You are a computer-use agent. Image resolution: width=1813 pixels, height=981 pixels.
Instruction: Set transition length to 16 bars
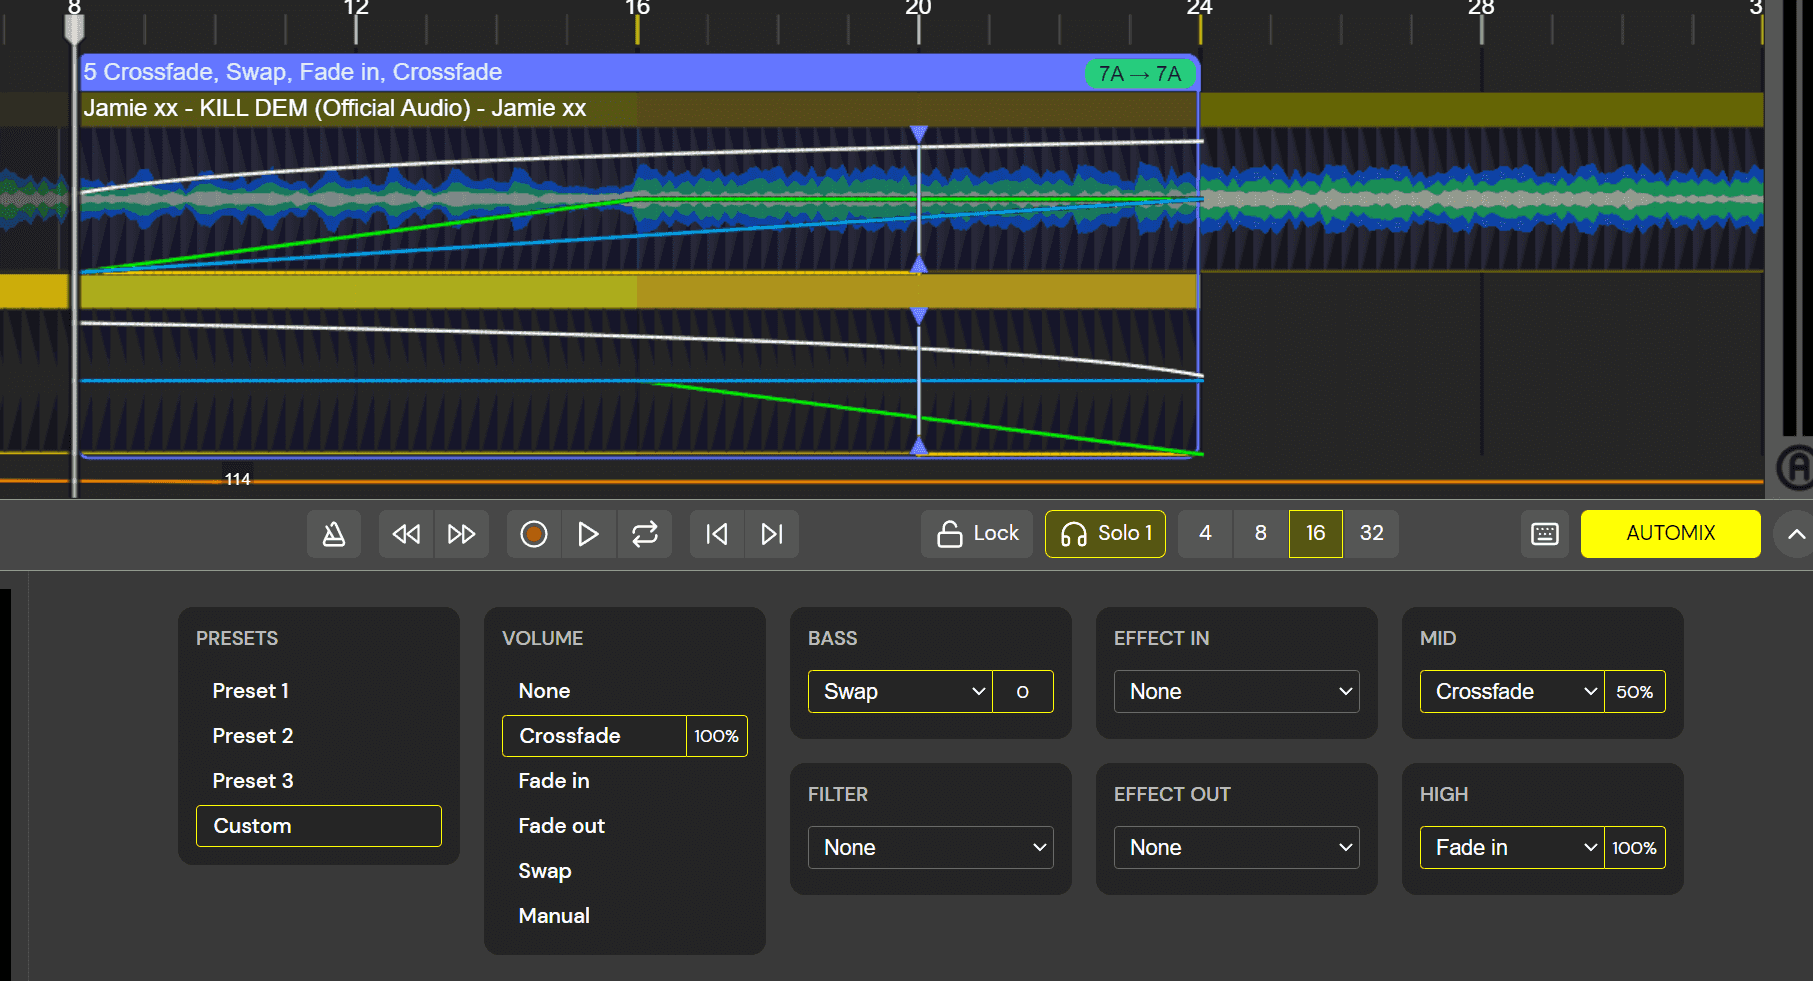click(x=1316, y=534)
